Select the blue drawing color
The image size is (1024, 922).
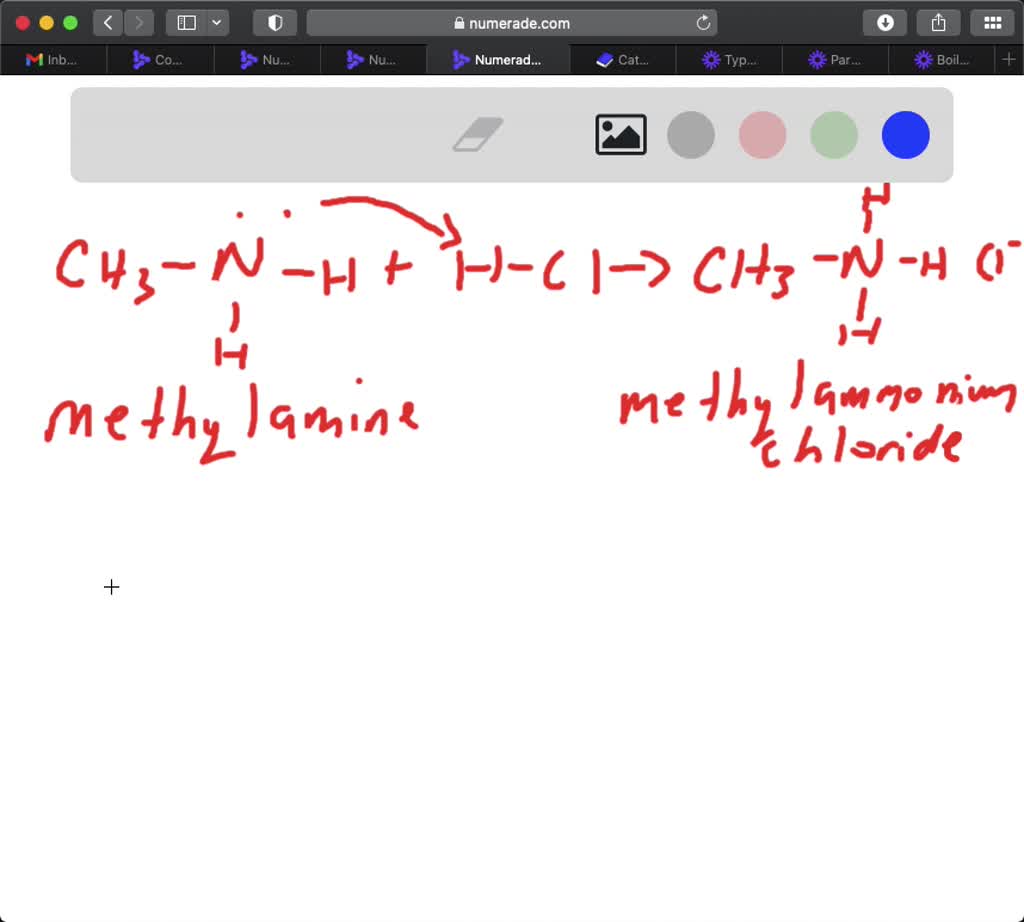[905, 135]
